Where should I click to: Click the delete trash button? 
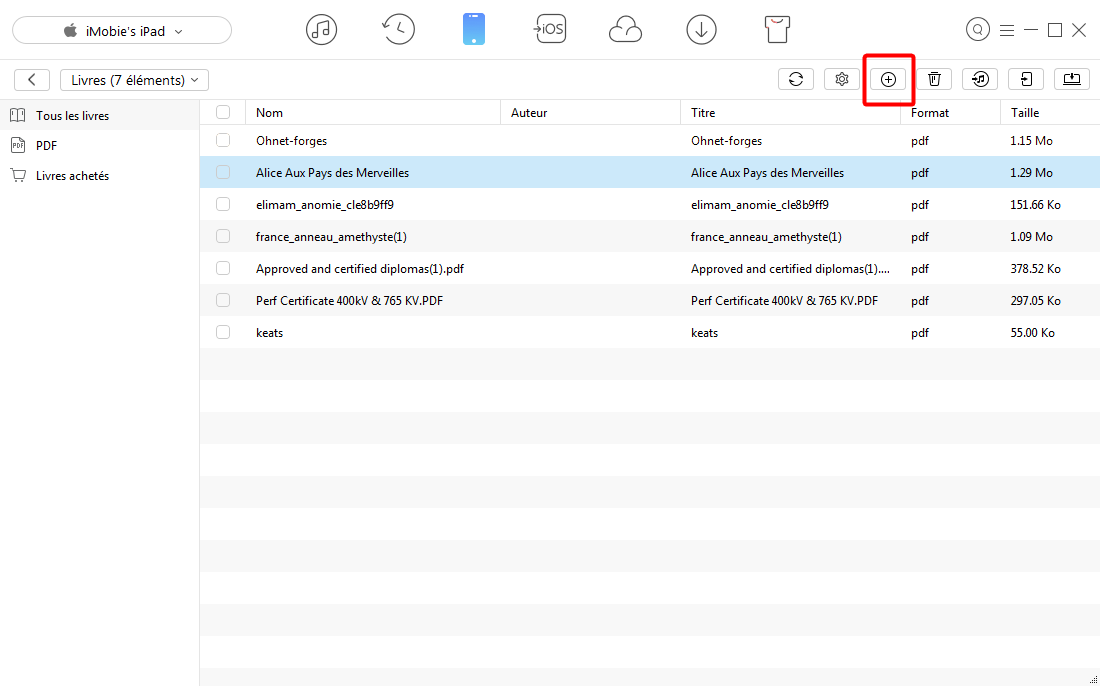(934, 79)
